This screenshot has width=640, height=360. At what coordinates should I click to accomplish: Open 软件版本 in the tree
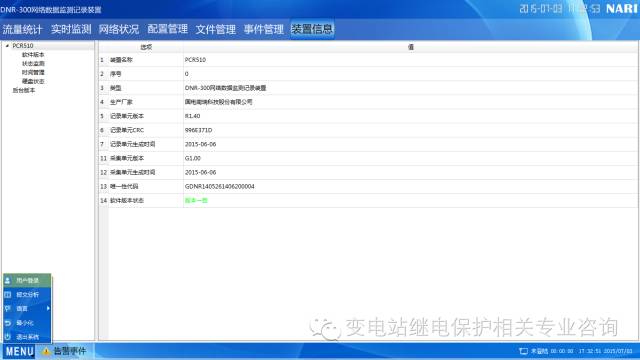click(x=33, y=55)
